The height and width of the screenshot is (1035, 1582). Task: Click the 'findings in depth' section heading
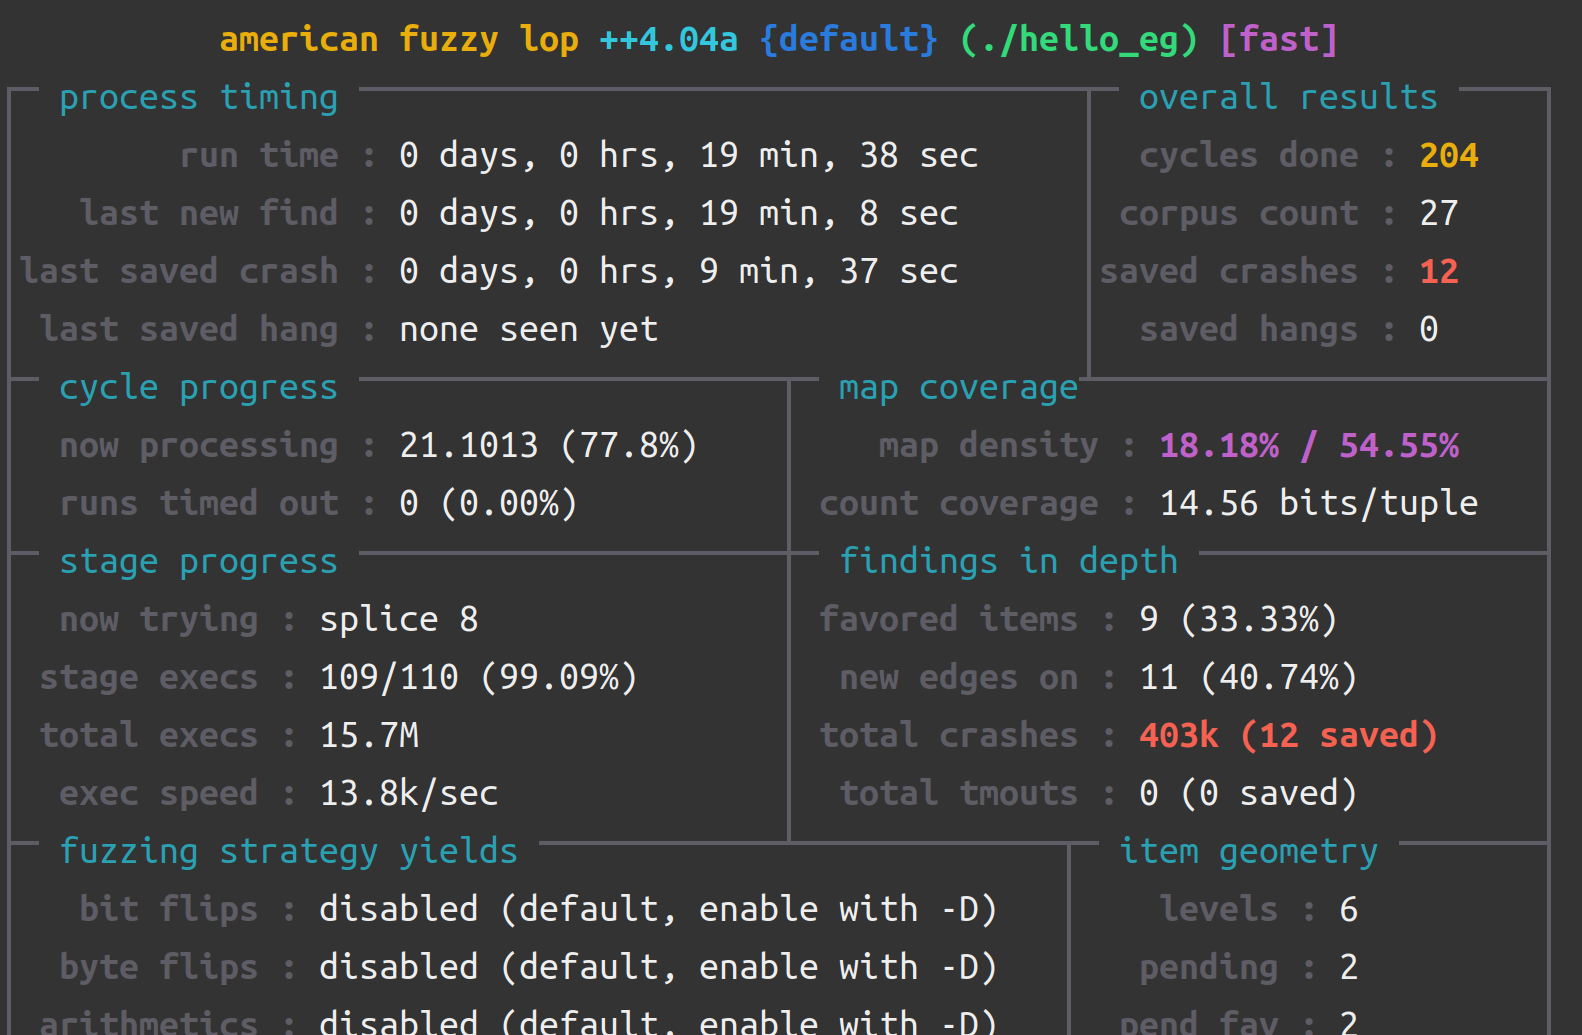[x=1009, y=562]
